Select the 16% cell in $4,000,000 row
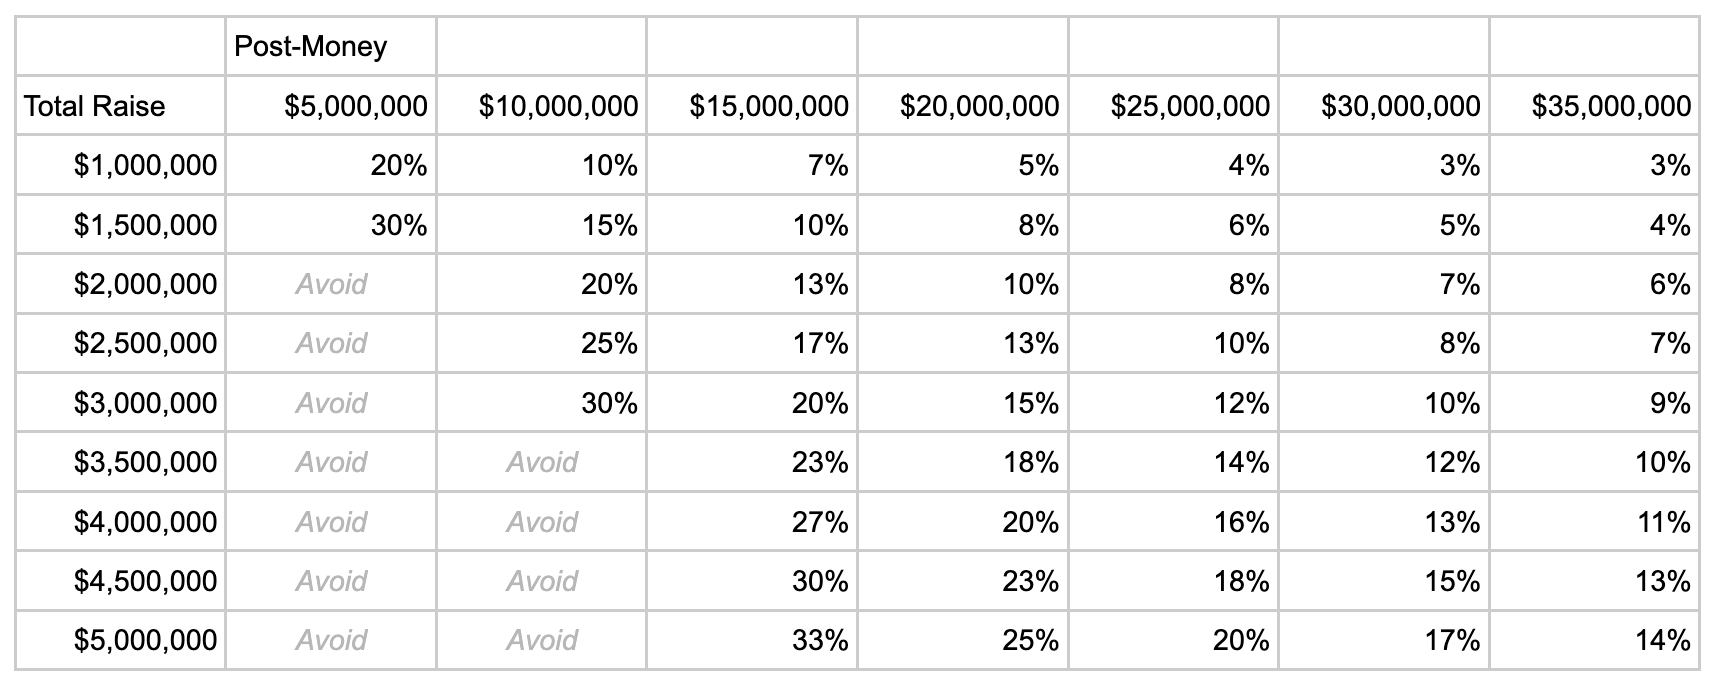Viewport: 1716px width, 688px height. pos(1173,522)
